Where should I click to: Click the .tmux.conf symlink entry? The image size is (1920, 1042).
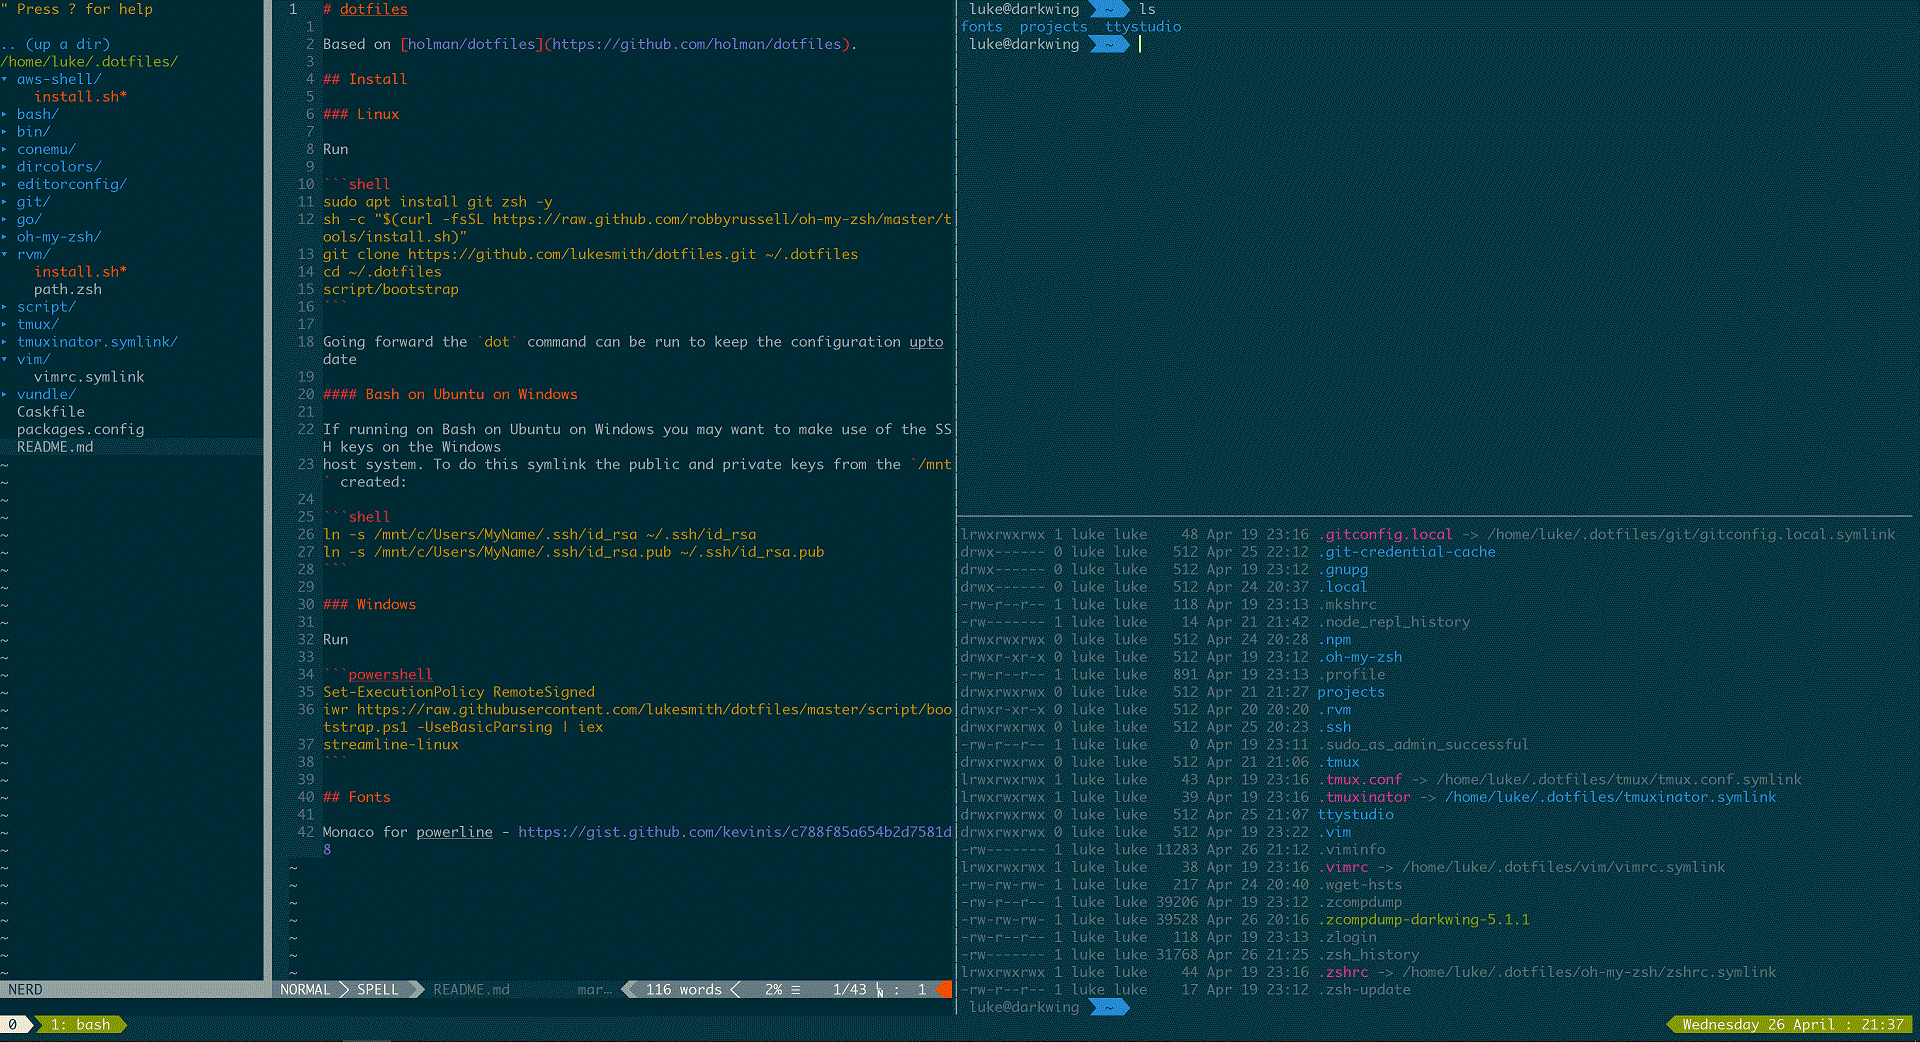tap(1360, 779)
